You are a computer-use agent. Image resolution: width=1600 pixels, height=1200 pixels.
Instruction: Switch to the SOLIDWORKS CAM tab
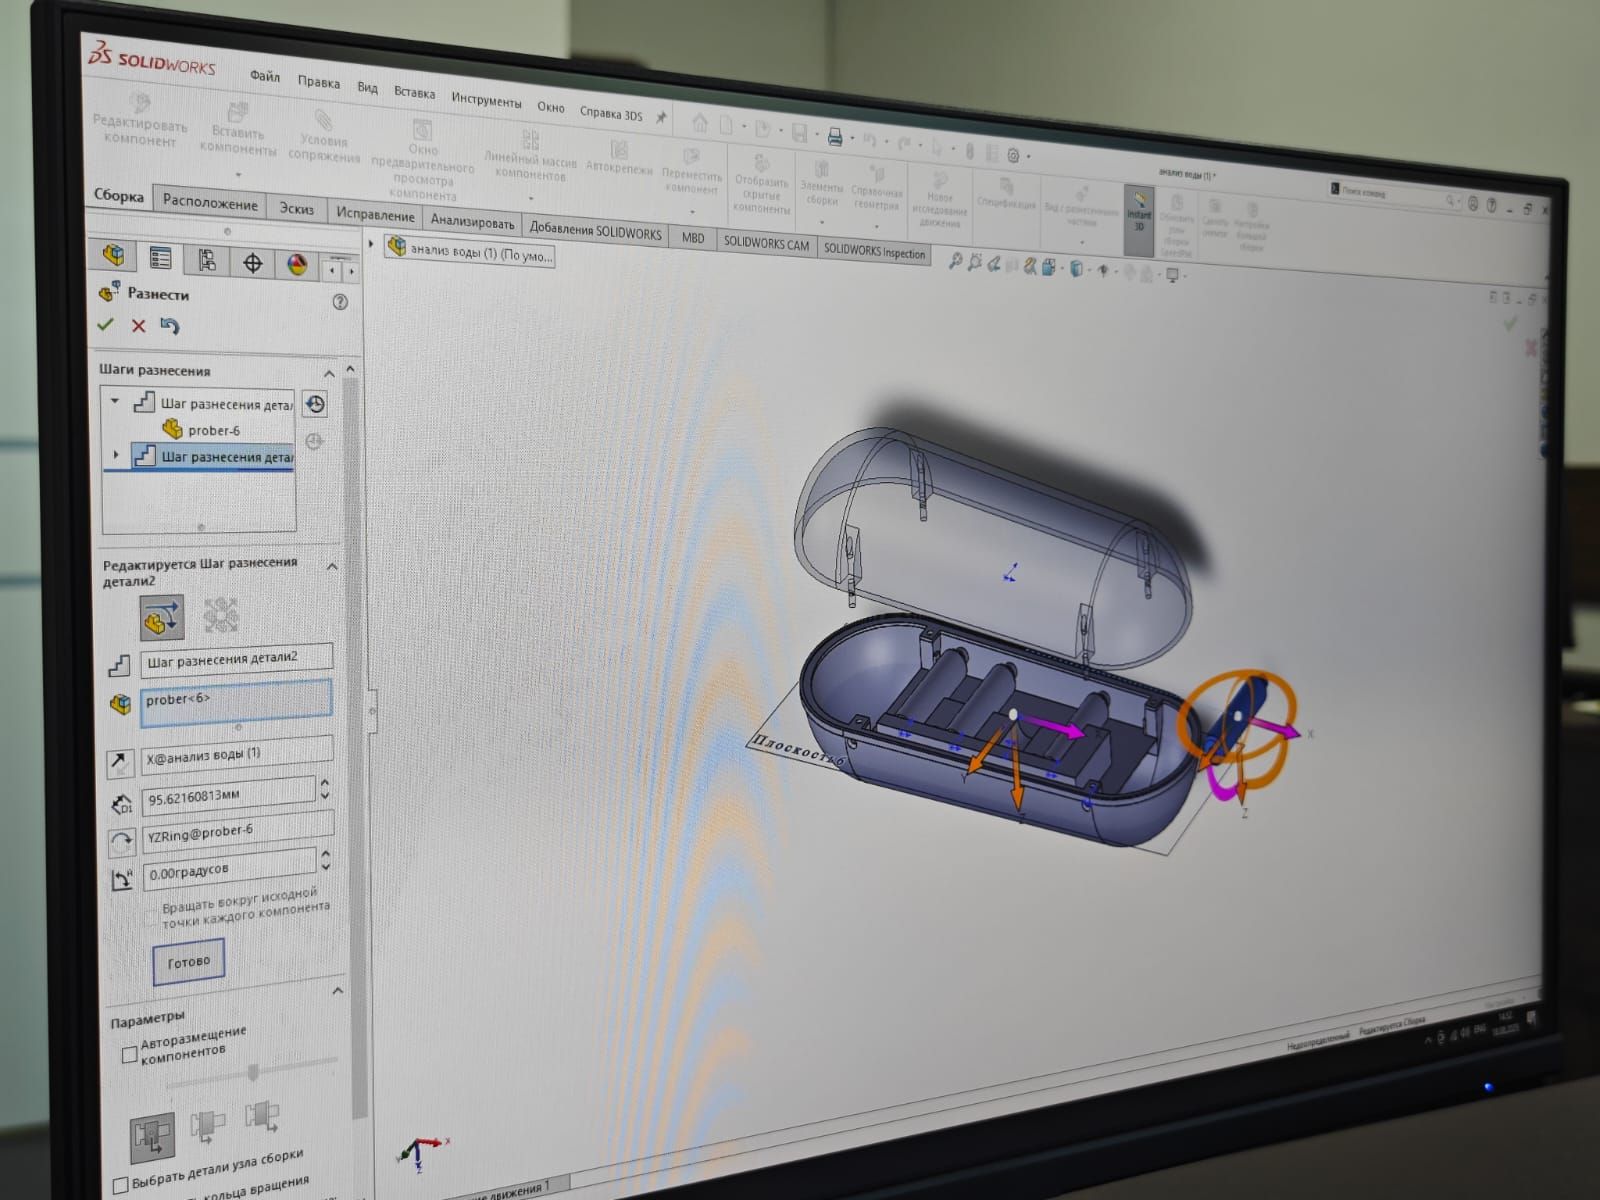766,243
